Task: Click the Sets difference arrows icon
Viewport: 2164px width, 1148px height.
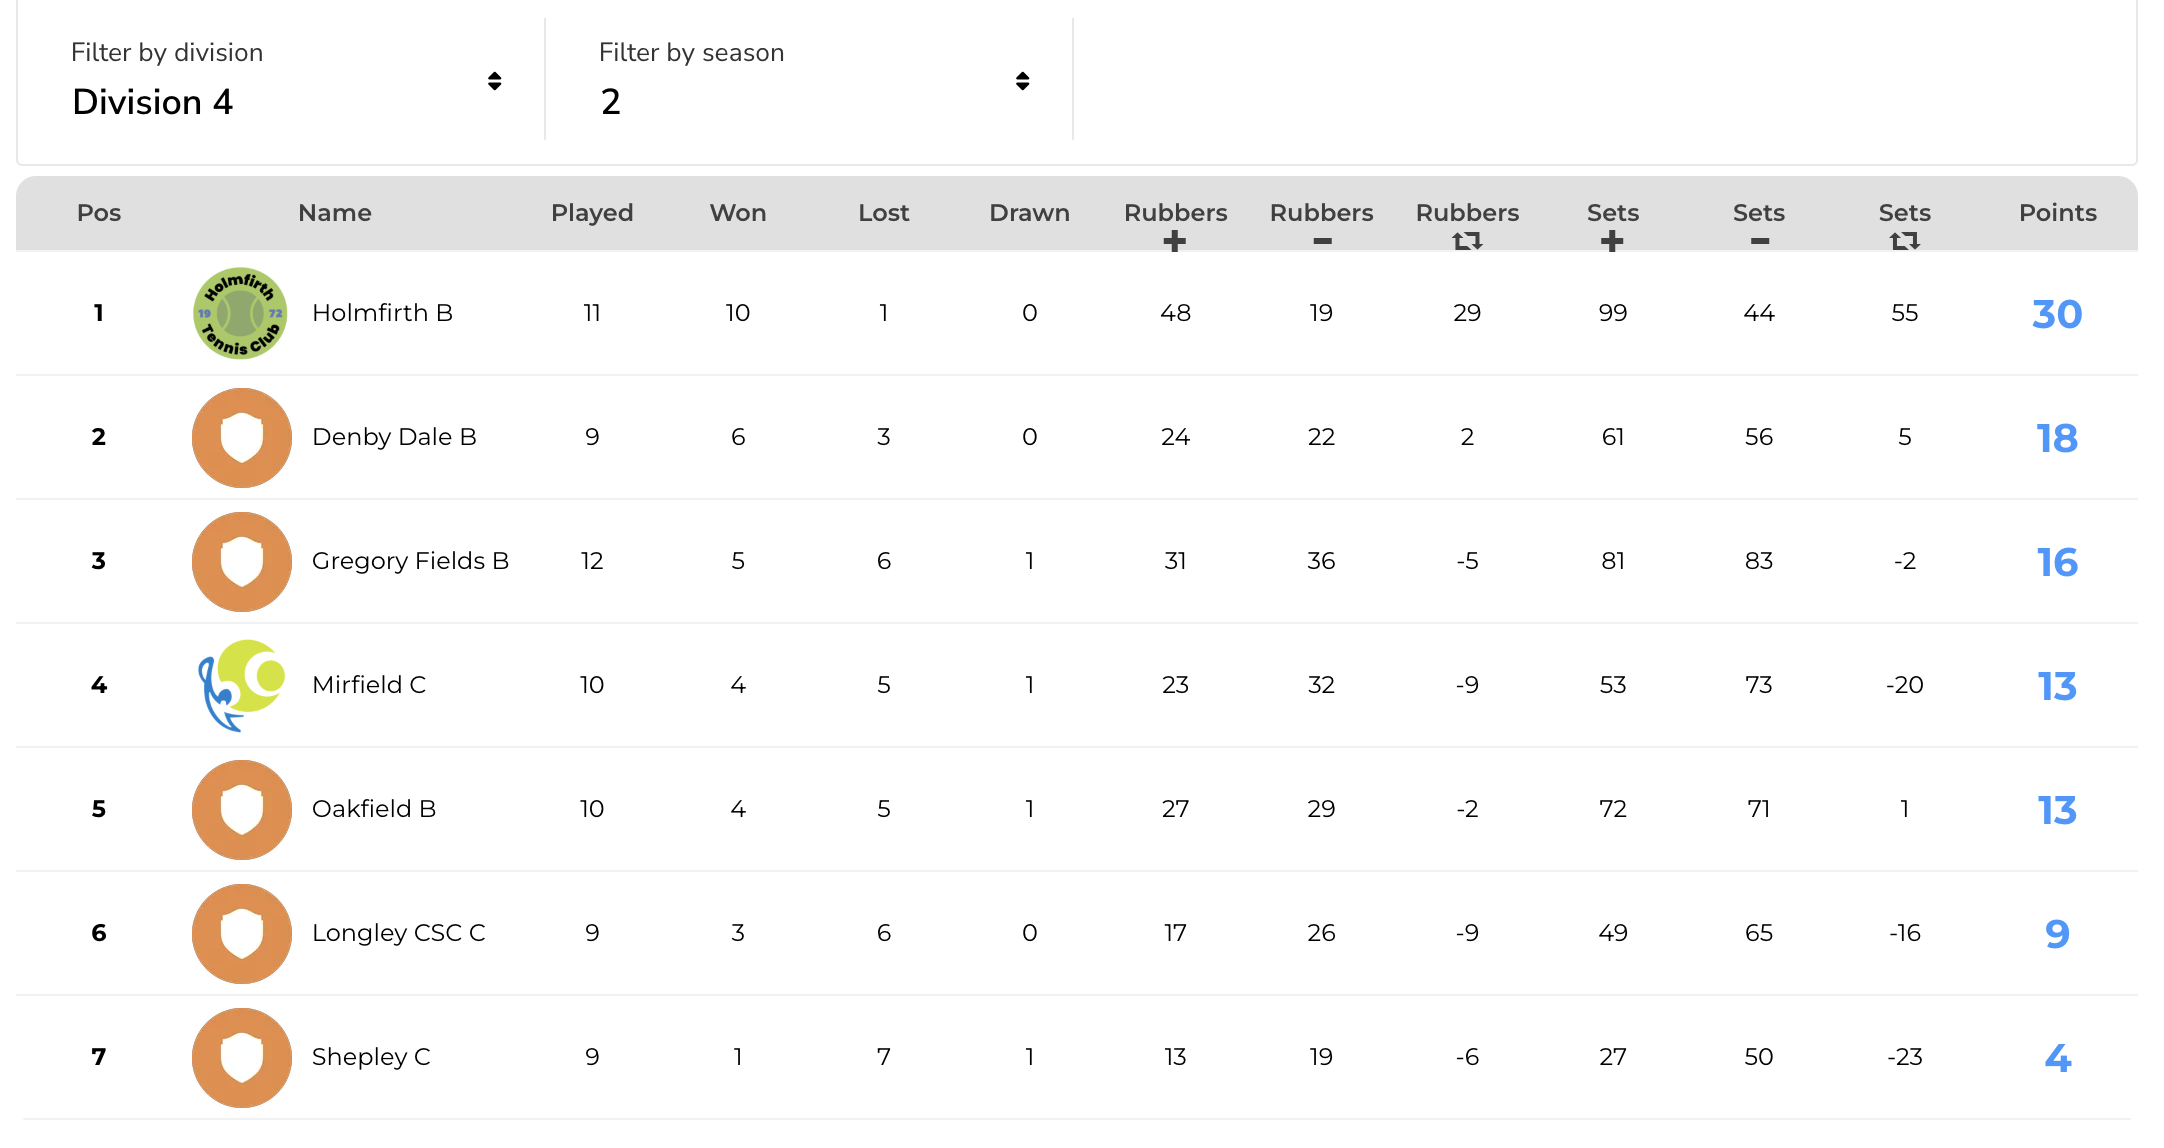Action: pos(1904,241)
